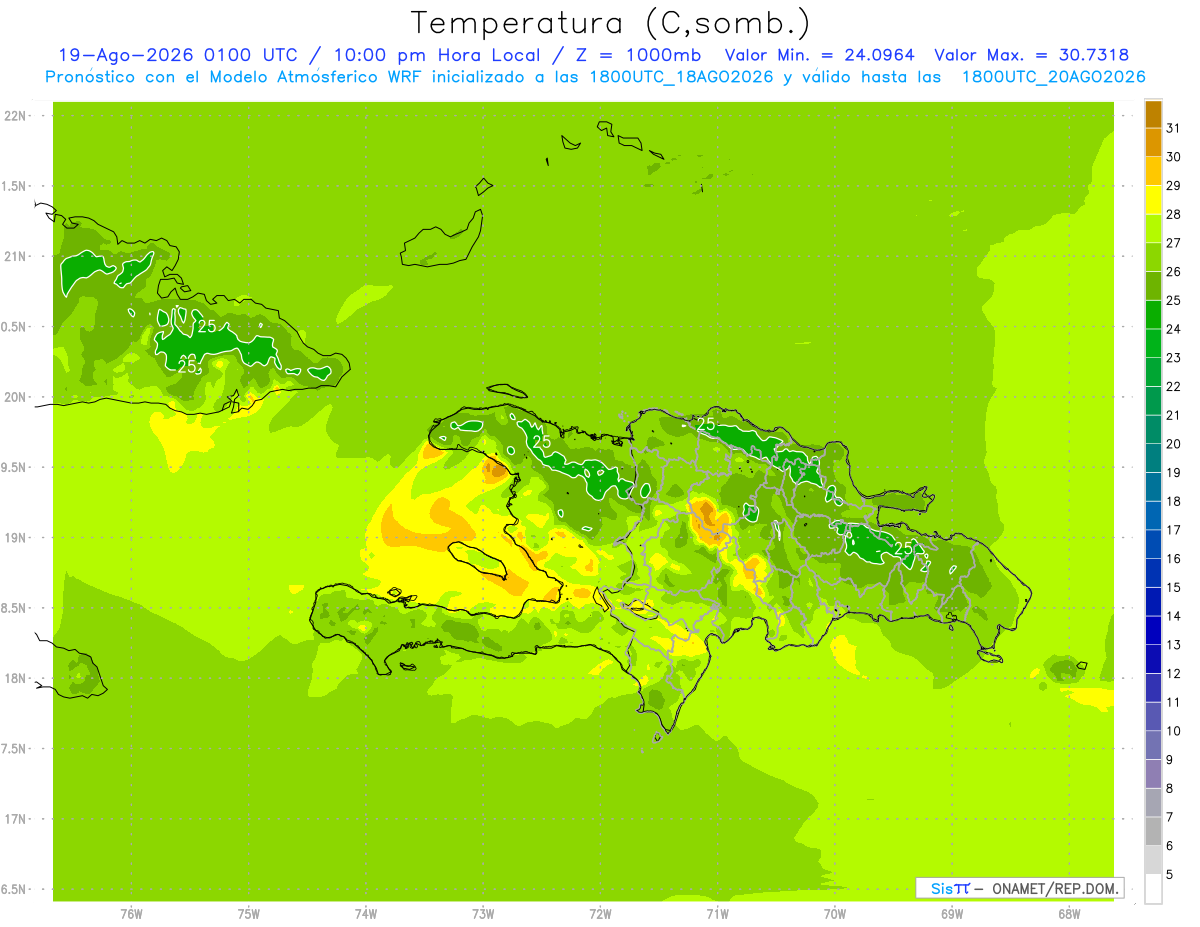Click the legend scale value "29"

tap(1174, 186)
